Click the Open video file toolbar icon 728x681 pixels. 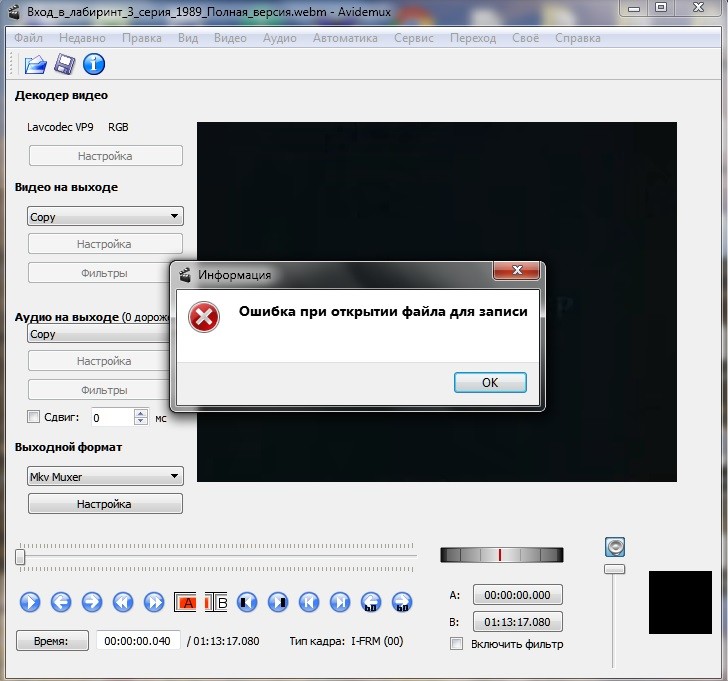tap(35, 65)
